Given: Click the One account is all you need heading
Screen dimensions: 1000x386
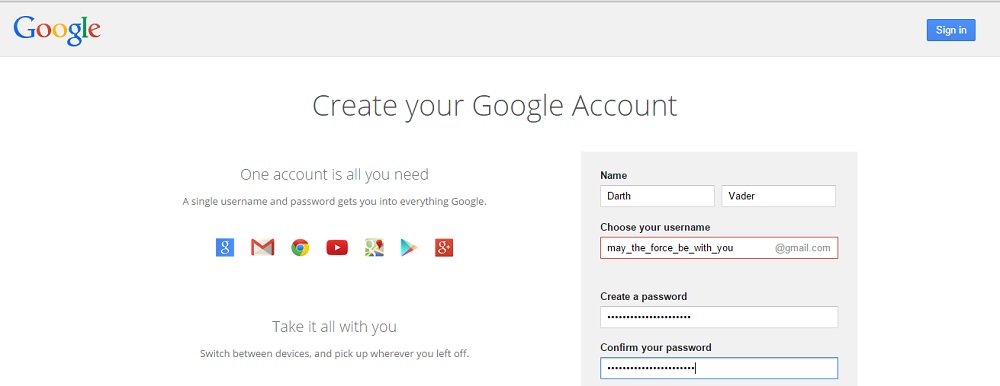Looking at the screenshot, I should [x=334, y=174].
